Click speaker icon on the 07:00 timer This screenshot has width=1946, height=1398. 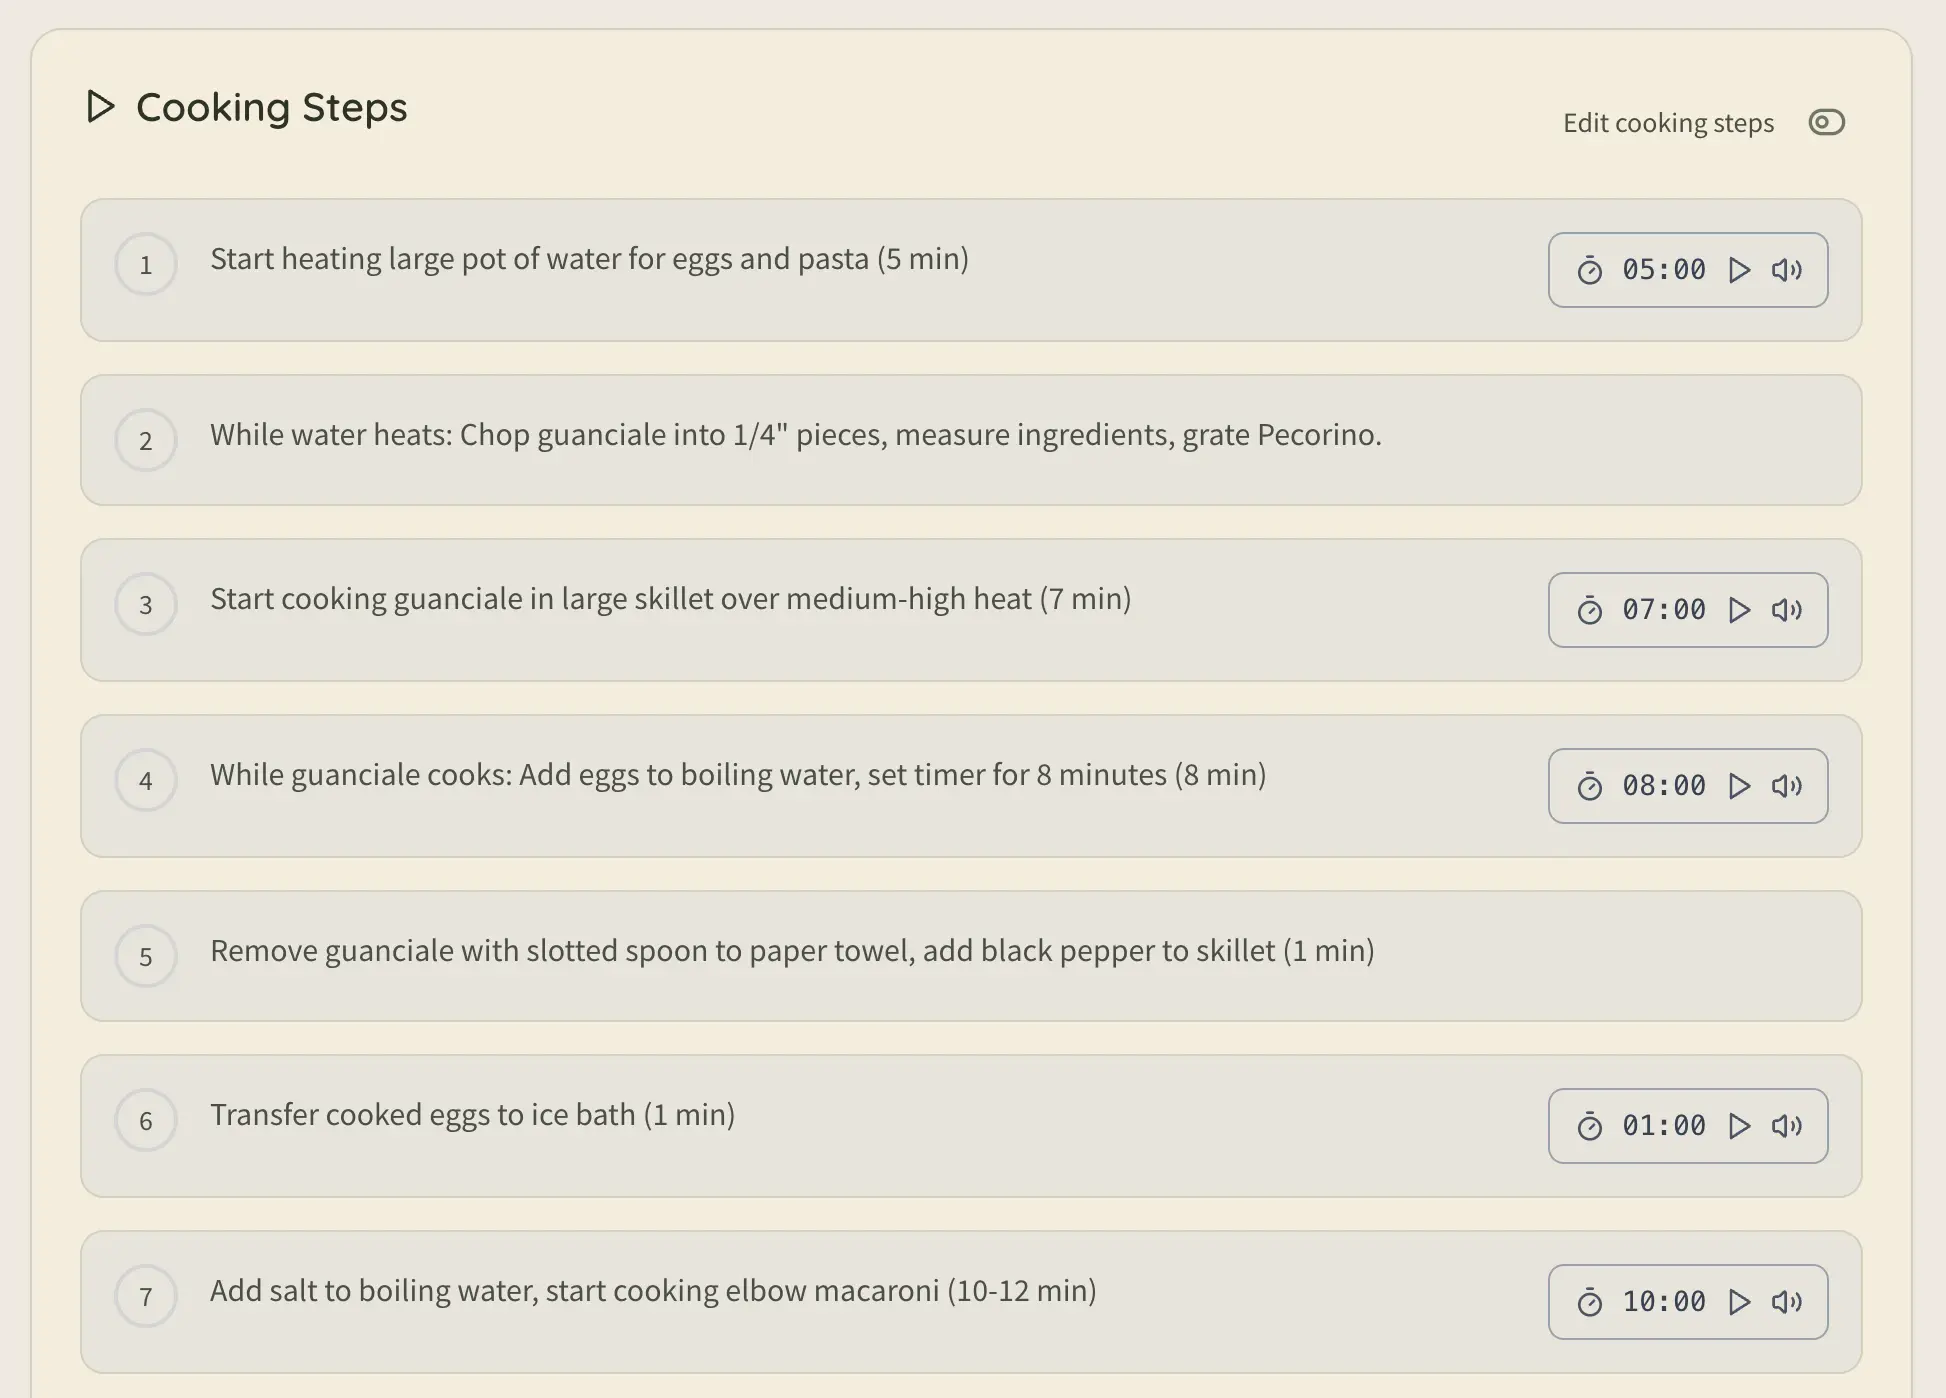click(x=1786, y=610)
